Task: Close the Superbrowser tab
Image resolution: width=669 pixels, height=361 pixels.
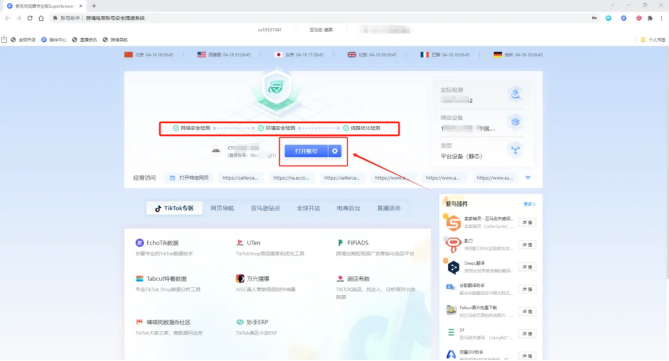Action: click(x=81, y=6)
